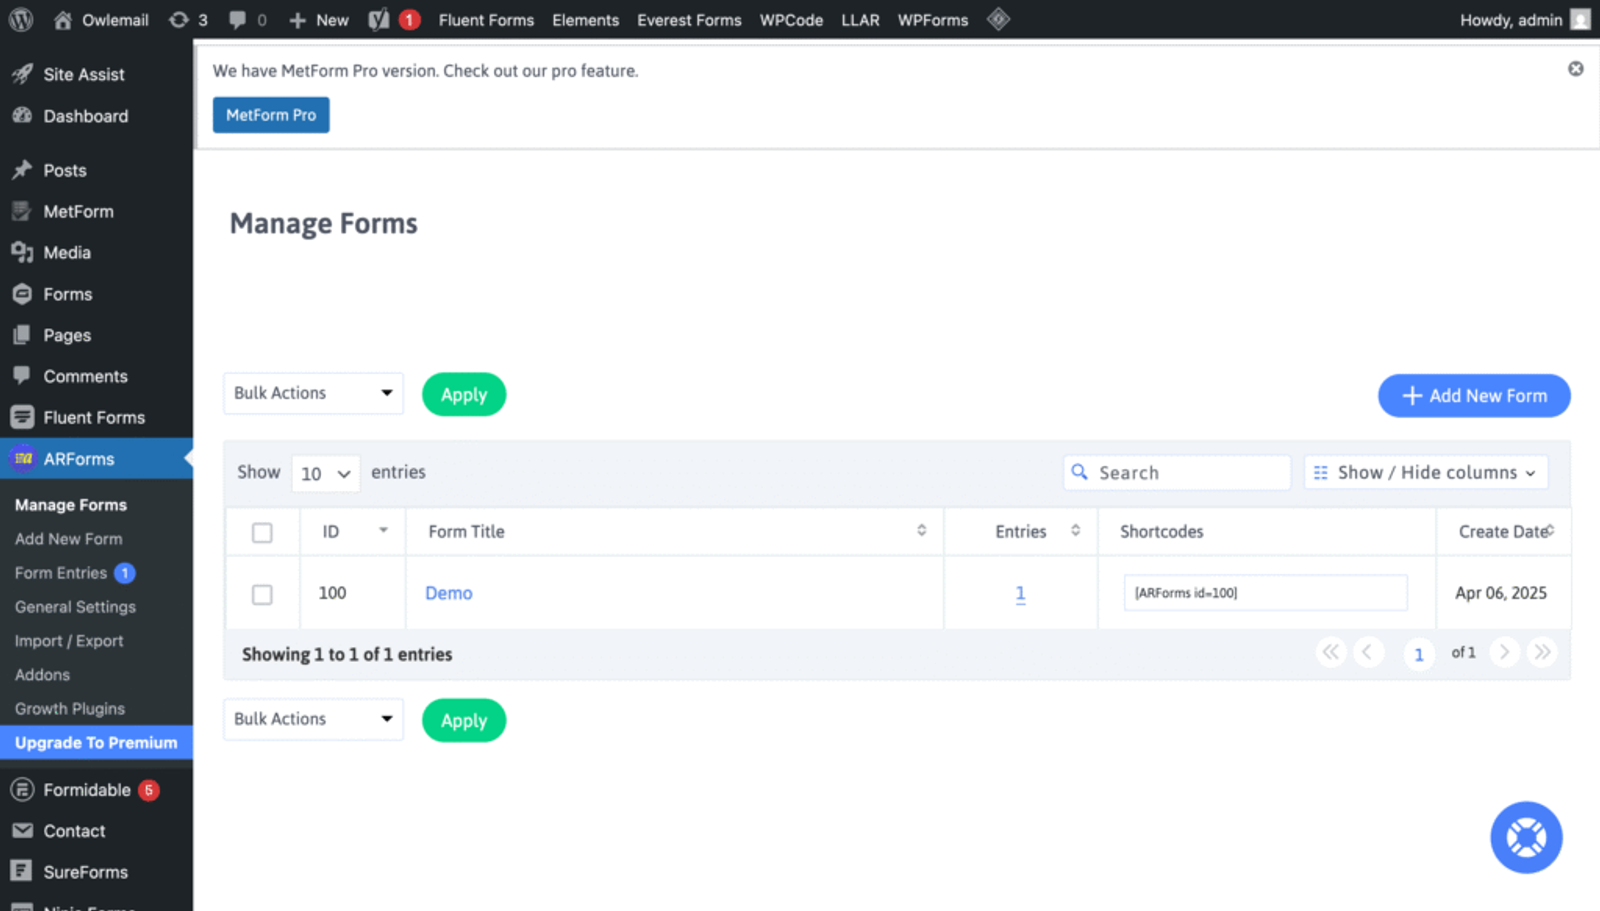Open Import / Export submenu item
This screenshot has height=911, width=1600.
69,641
